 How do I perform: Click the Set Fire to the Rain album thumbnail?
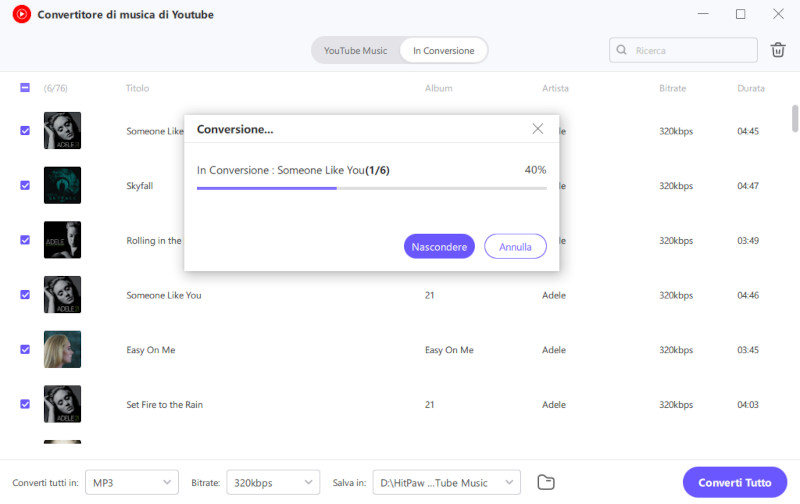[x=62, y=404]
